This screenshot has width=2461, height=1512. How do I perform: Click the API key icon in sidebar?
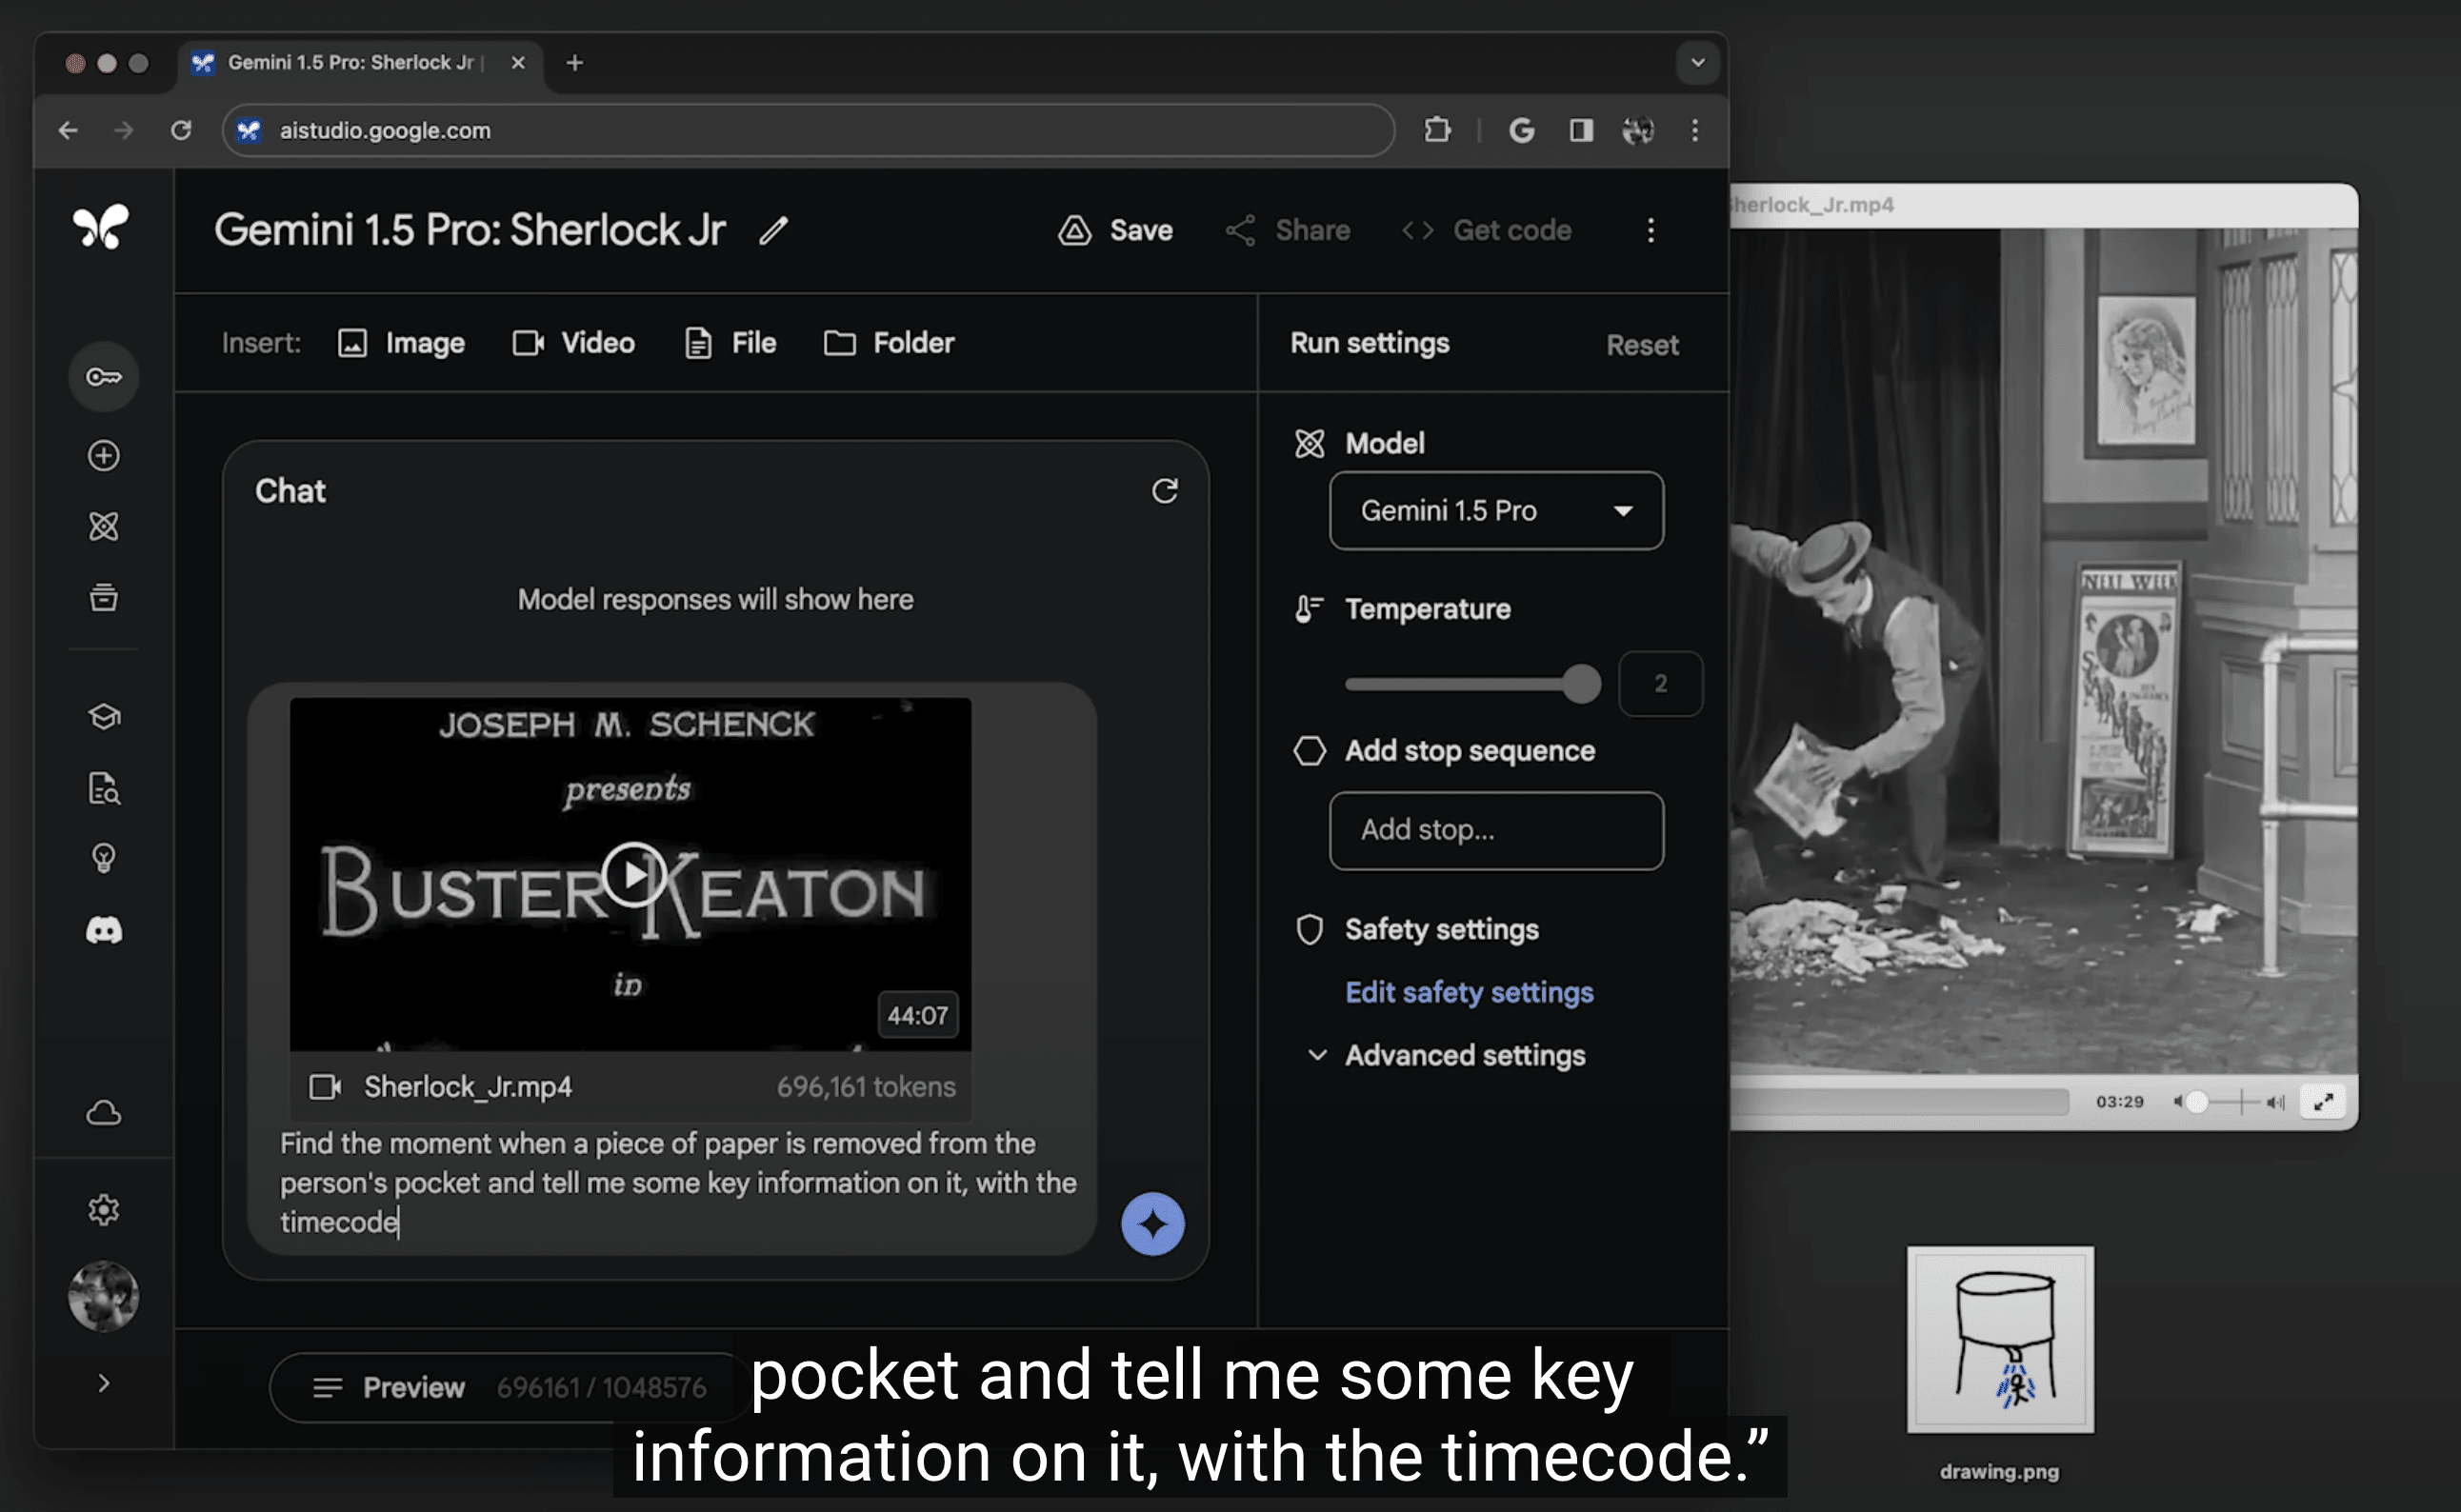(103, 377)
